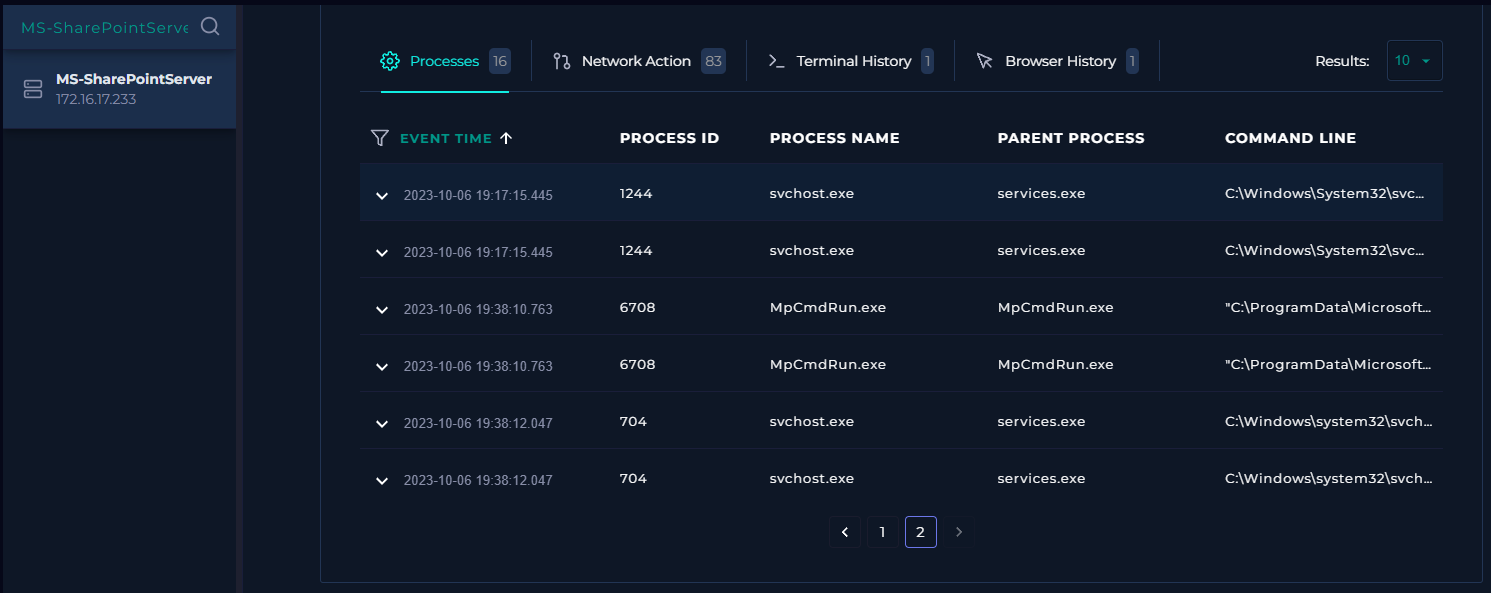
Task: Click the Terminal History prompt icon
Action: tap(776, 61)
